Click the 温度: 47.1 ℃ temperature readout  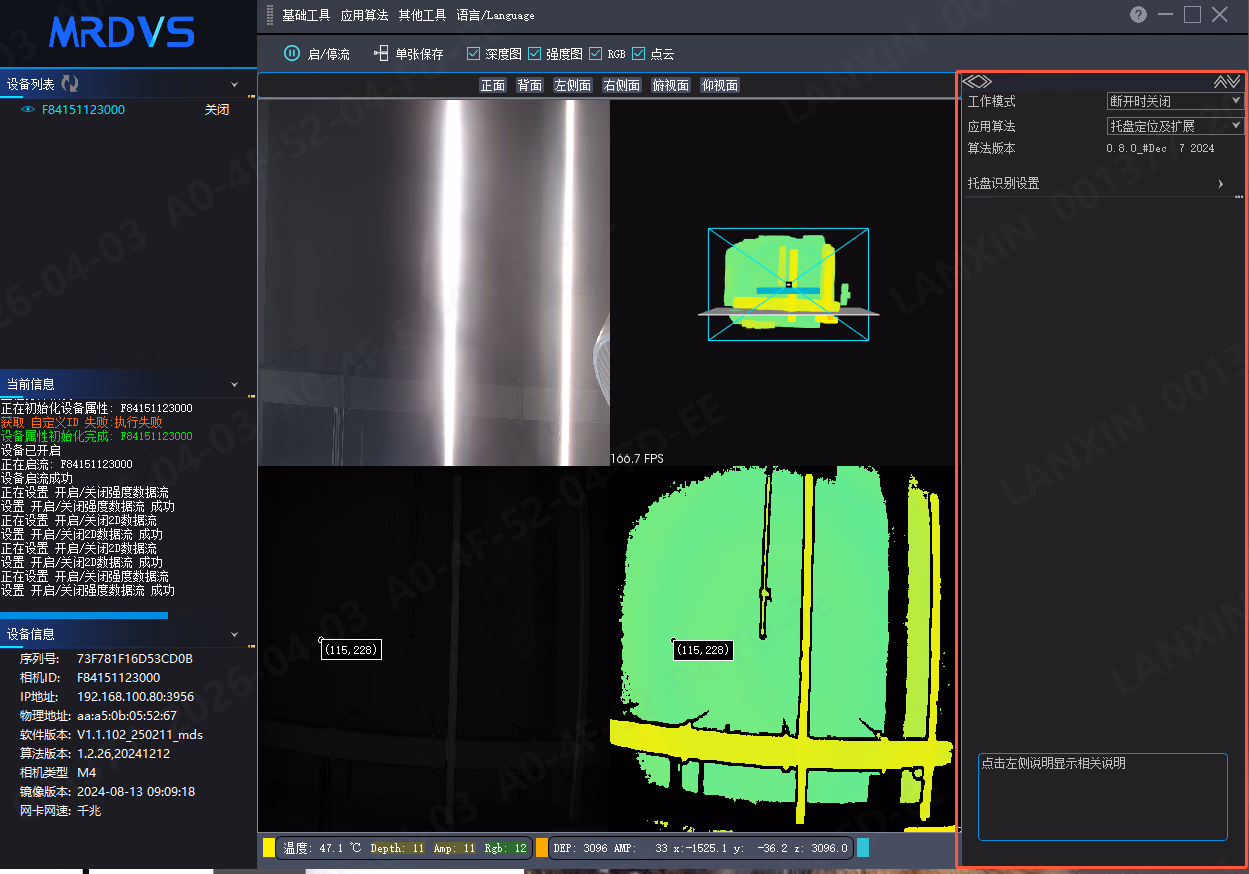click(x=324, y=848)
